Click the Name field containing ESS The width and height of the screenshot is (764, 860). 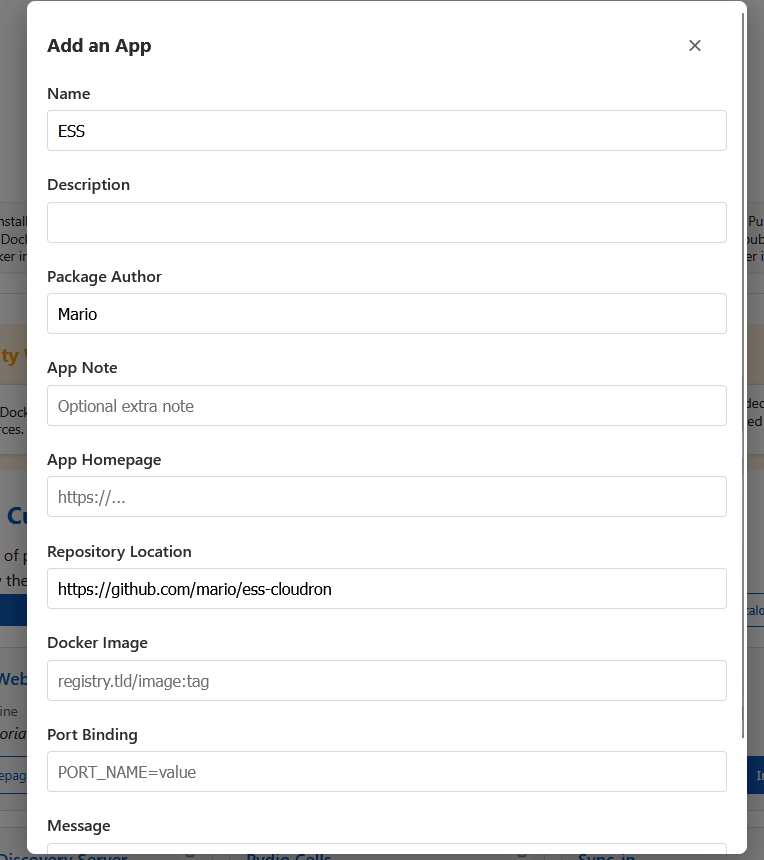pos(386,131)
